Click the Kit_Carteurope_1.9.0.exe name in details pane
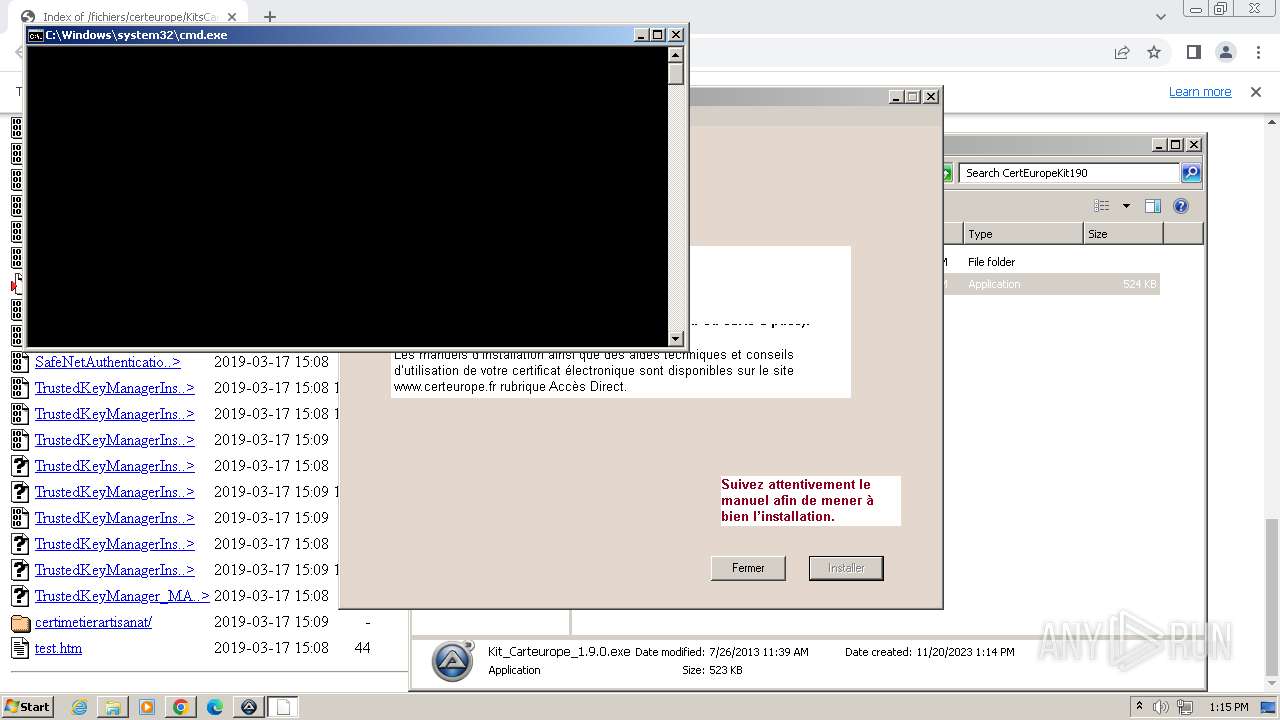The image size is (1280, 720). (559, 651)
